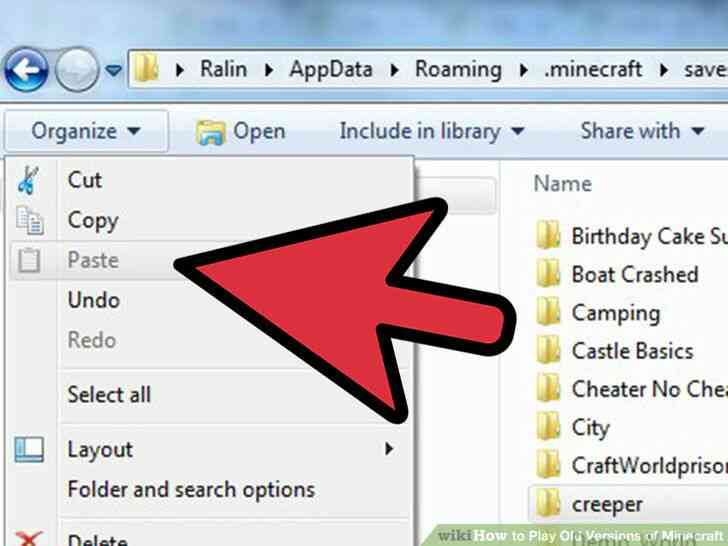Select the CraftWorldprison folder name

pyautogui.click(x=650, y=466)
